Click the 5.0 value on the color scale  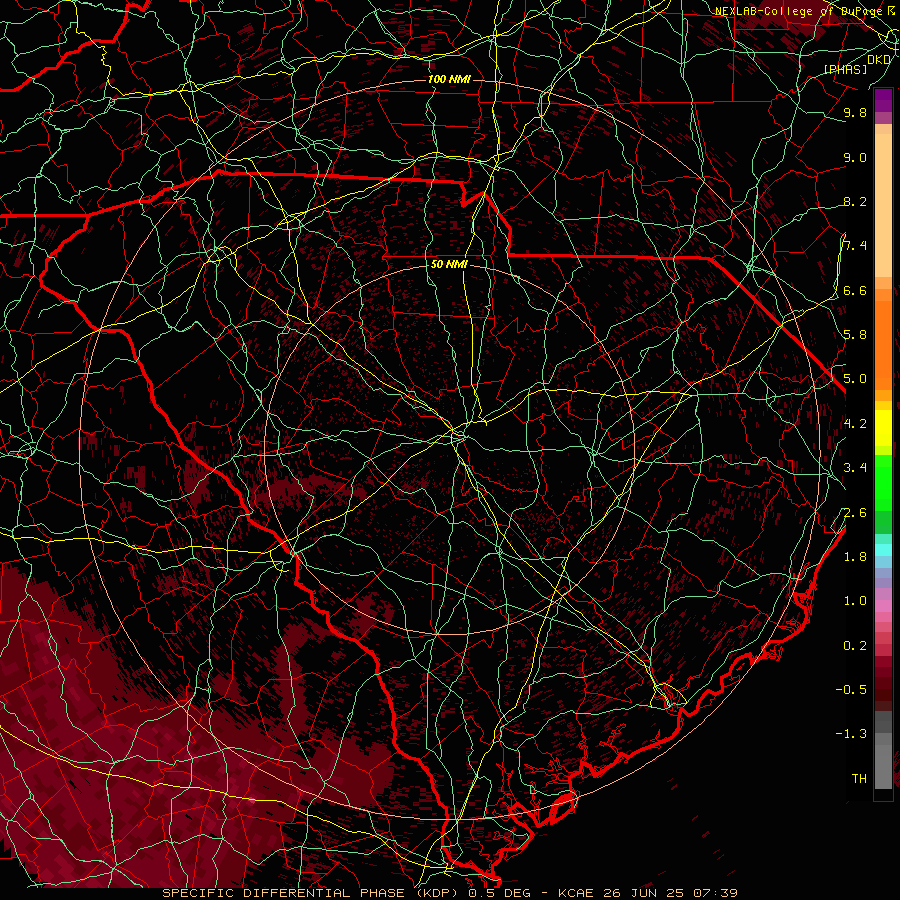coord(855,379)
